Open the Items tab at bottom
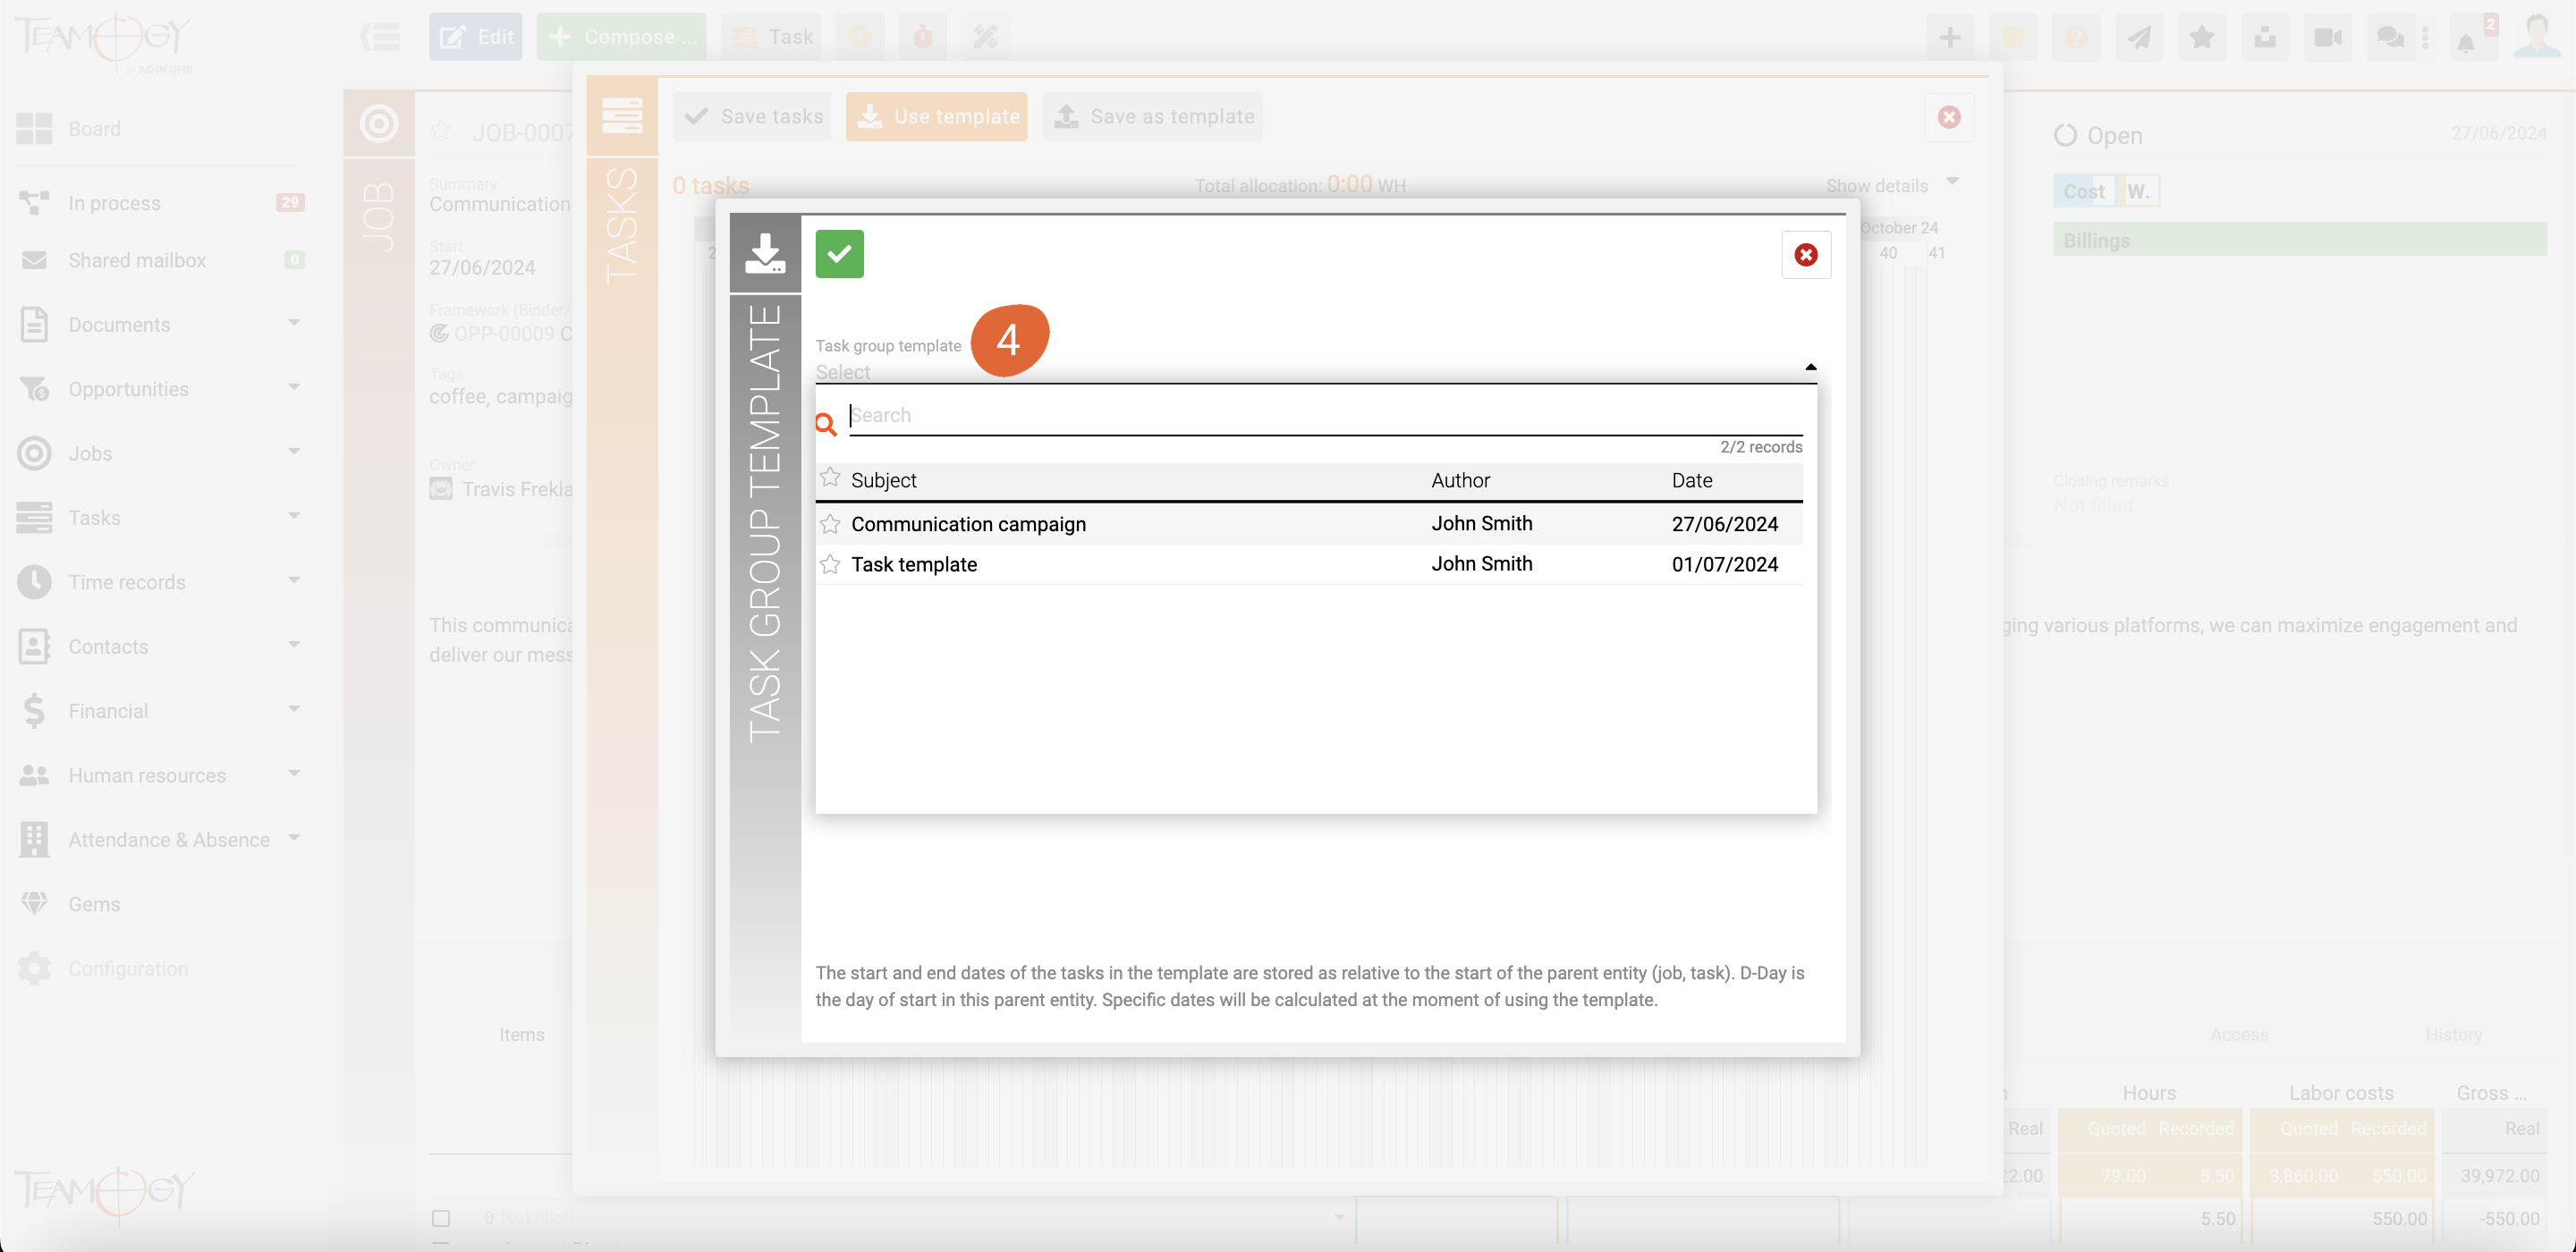The width and height of the screenshot is (2576, 1252). pyautogui.click(x=522, y=1035)
